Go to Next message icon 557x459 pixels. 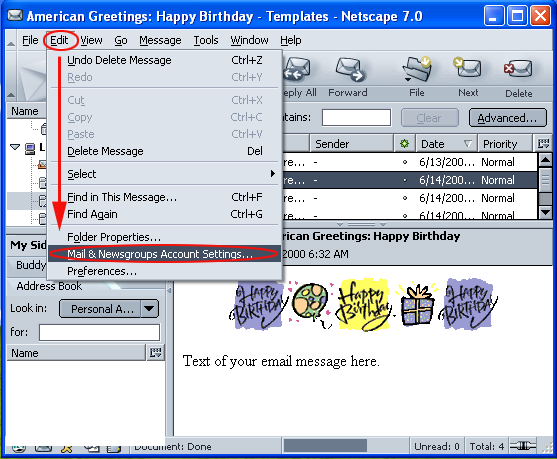click(x=467, y=68)
